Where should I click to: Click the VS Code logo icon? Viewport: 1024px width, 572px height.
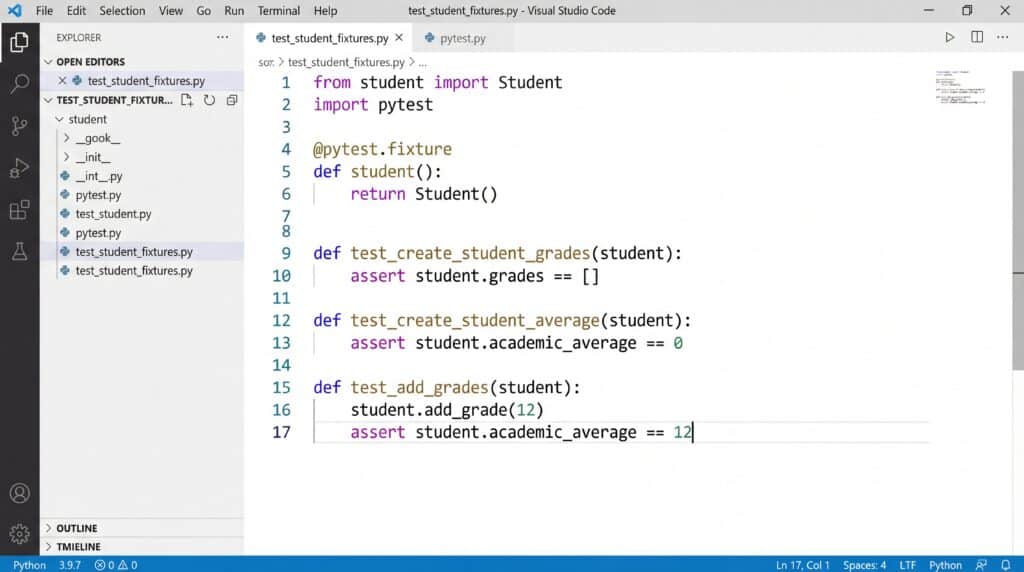[14, 10]
